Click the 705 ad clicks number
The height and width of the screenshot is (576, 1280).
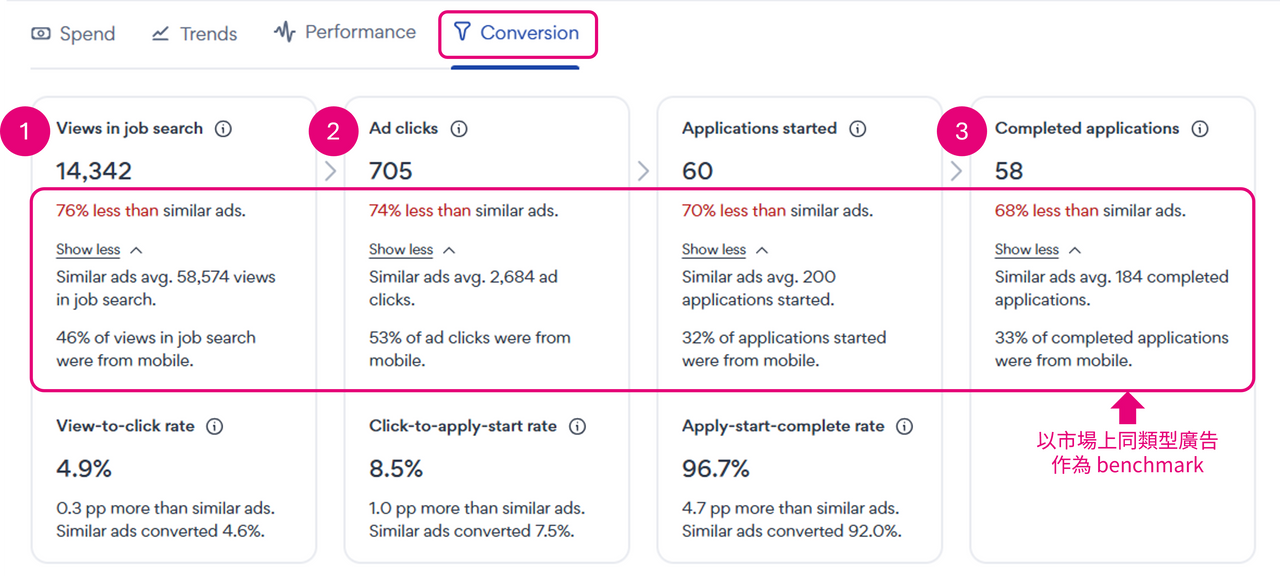click(391, 171)
